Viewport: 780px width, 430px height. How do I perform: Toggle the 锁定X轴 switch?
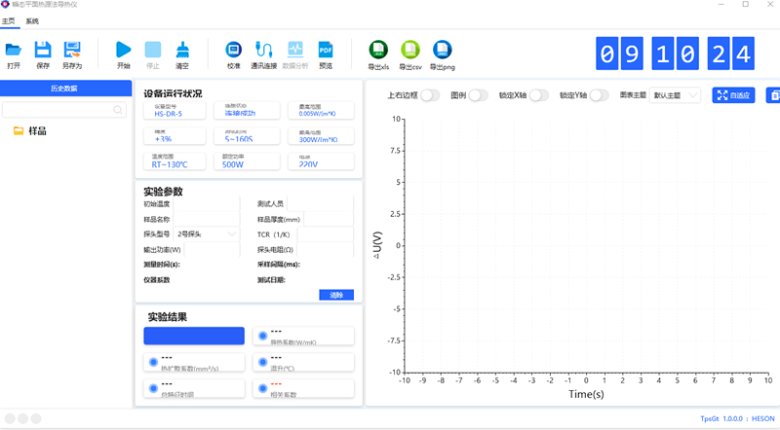pos(539,95)
